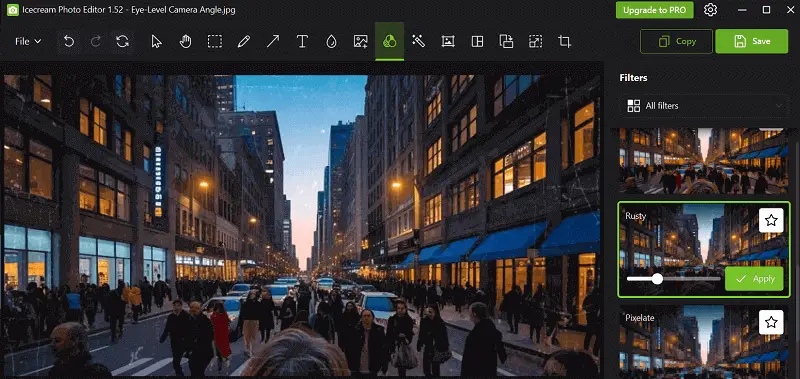Open the magic wand auto-enhance tool
Image resolution: width=800 pixels, height=379 pixels.
point(418,41)
